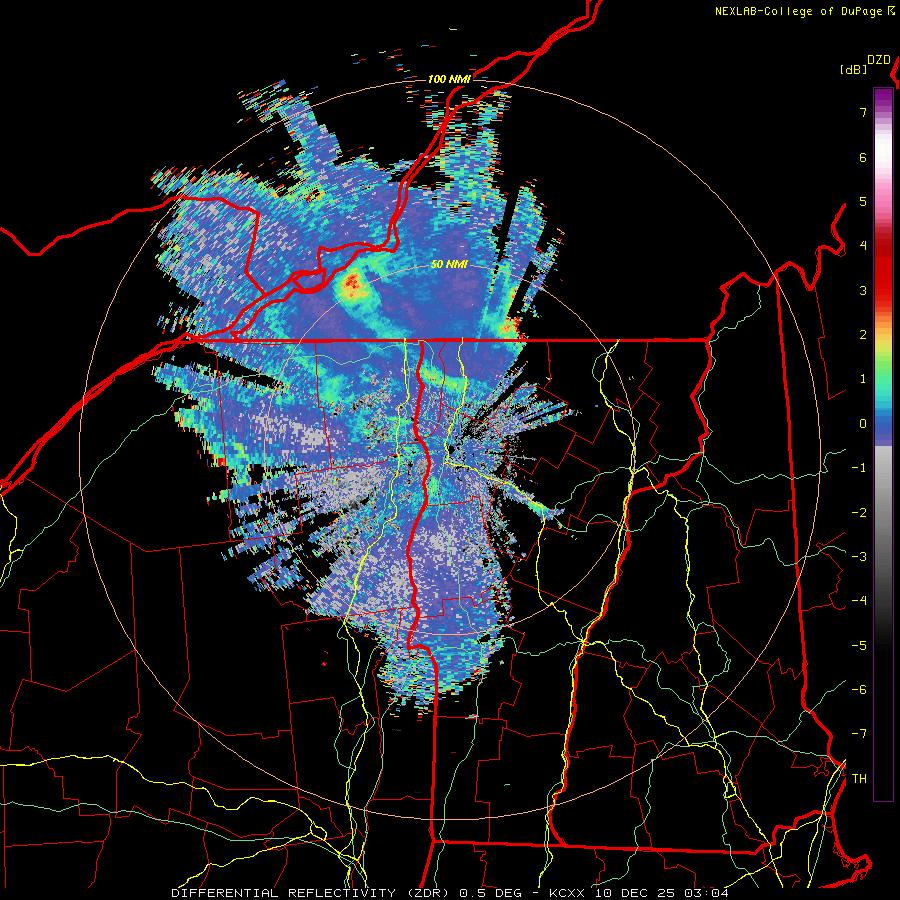Click the DZD label above the color bar
900x900 pixels.
[879, 60]
